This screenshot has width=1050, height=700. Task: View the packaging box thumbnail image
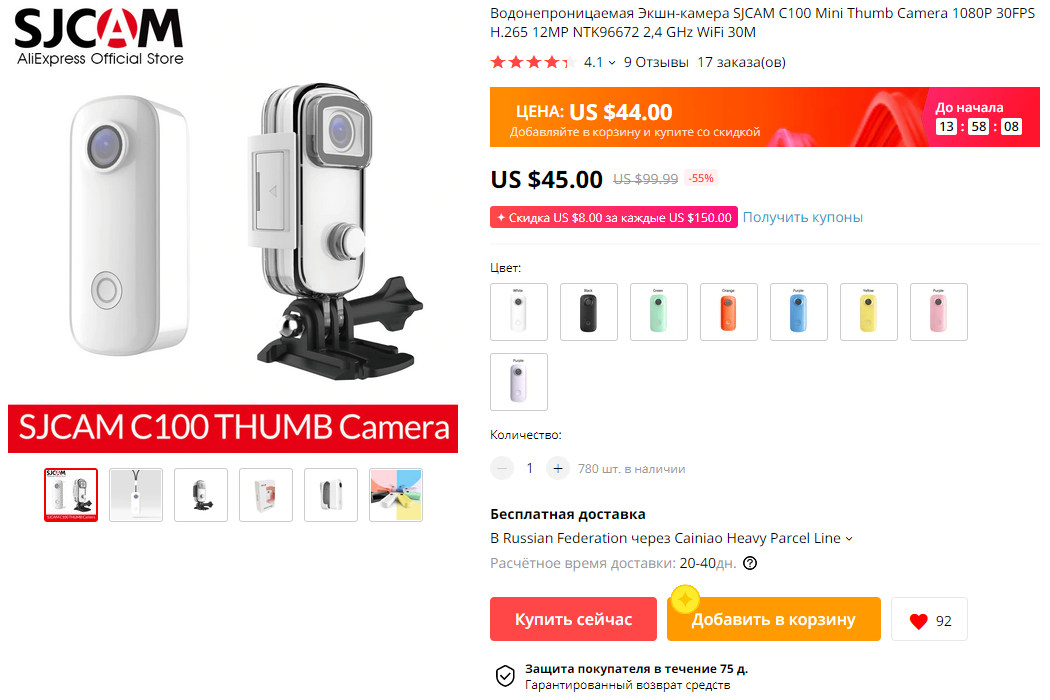[266, 495]
